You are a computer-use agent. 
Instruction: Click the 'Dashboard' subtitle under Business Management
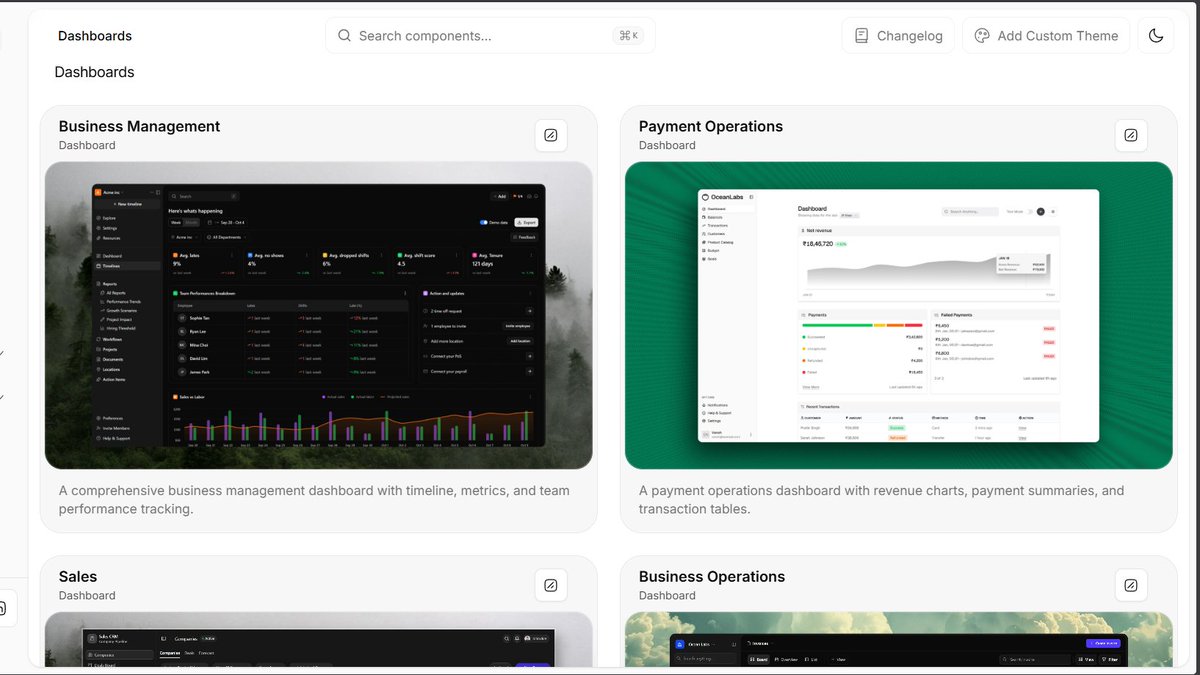(87, 145)
